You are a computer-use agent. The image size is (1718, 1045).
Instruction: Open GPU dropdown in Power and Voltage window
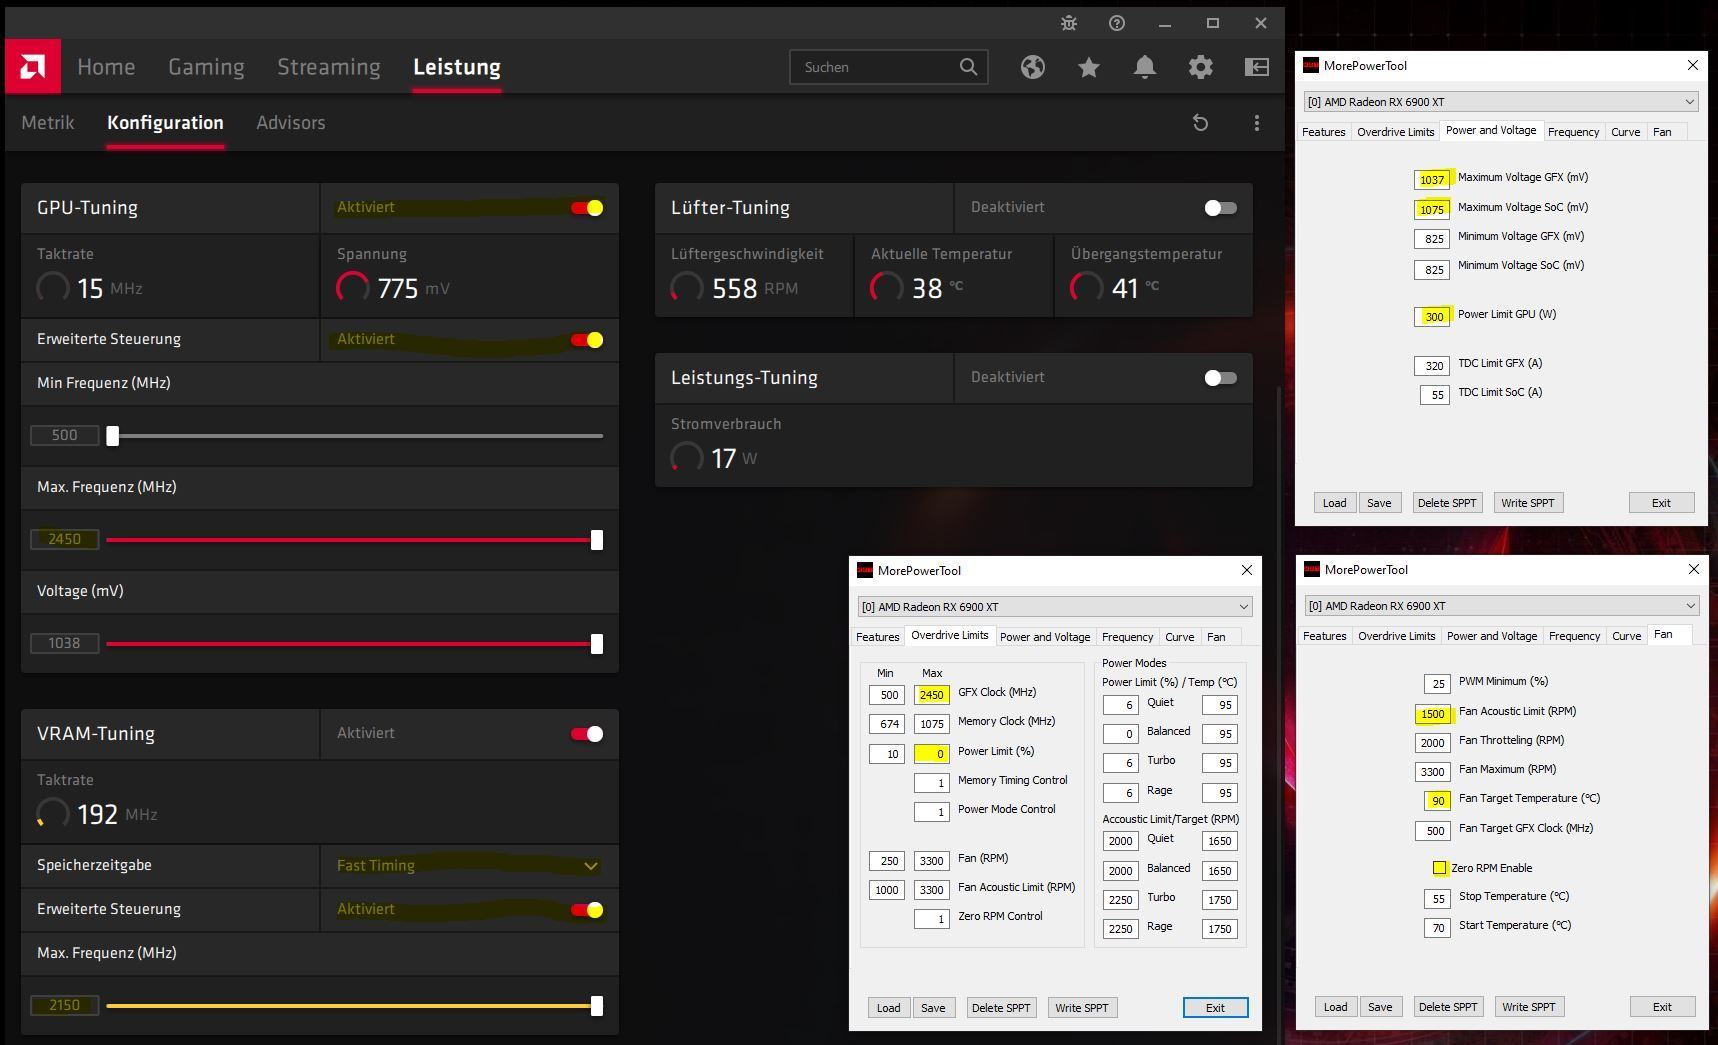[x=1501, y=102]
